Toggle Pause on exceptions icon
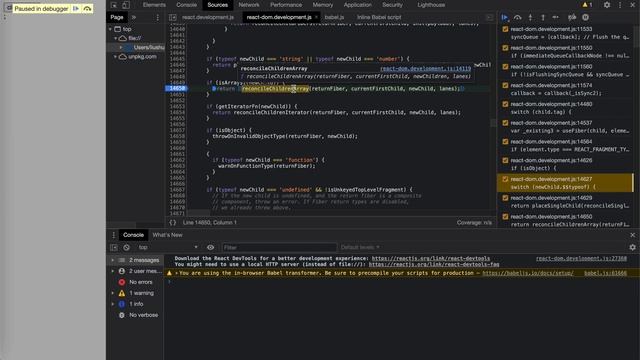This screenshot has height=360, width=640. coord(585,17)
